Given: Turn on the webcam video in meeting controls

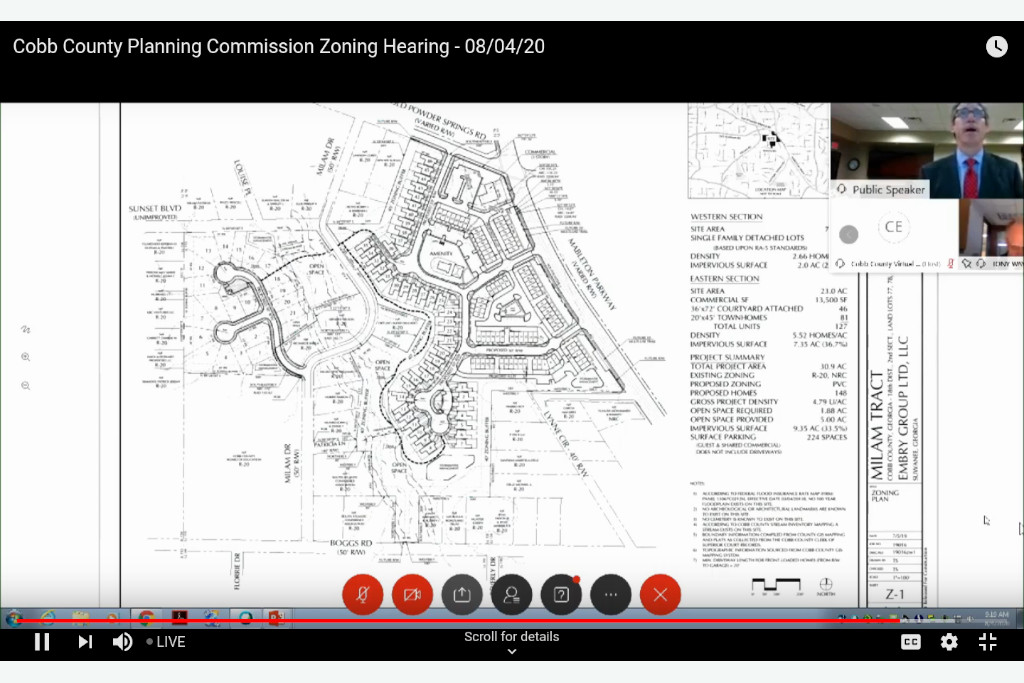Looking at the screenshot, I should click(x=412, y=594).
